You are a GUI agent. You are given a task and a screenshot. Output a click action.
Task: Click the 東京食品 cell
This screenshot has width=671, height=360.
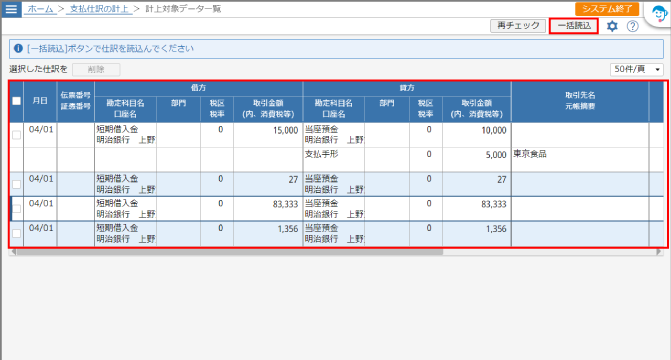(580, 160)
